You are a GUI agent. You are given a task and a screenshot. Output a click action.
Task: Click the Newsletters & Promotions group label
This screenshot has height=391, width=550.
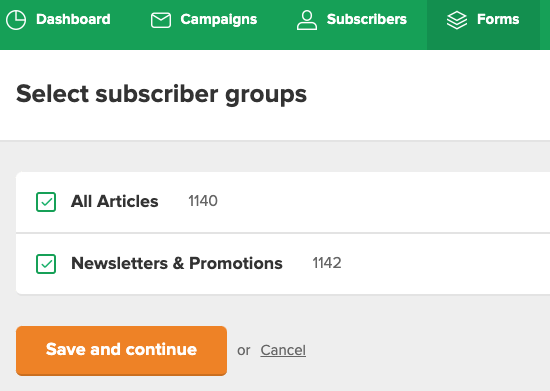pyautogui.click(x=177, y=263)
